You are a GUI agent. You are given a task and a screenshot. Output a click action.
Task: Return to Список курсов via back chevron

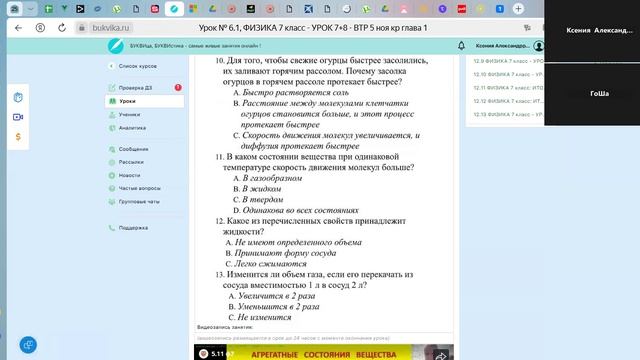click(x=111, y=66)
